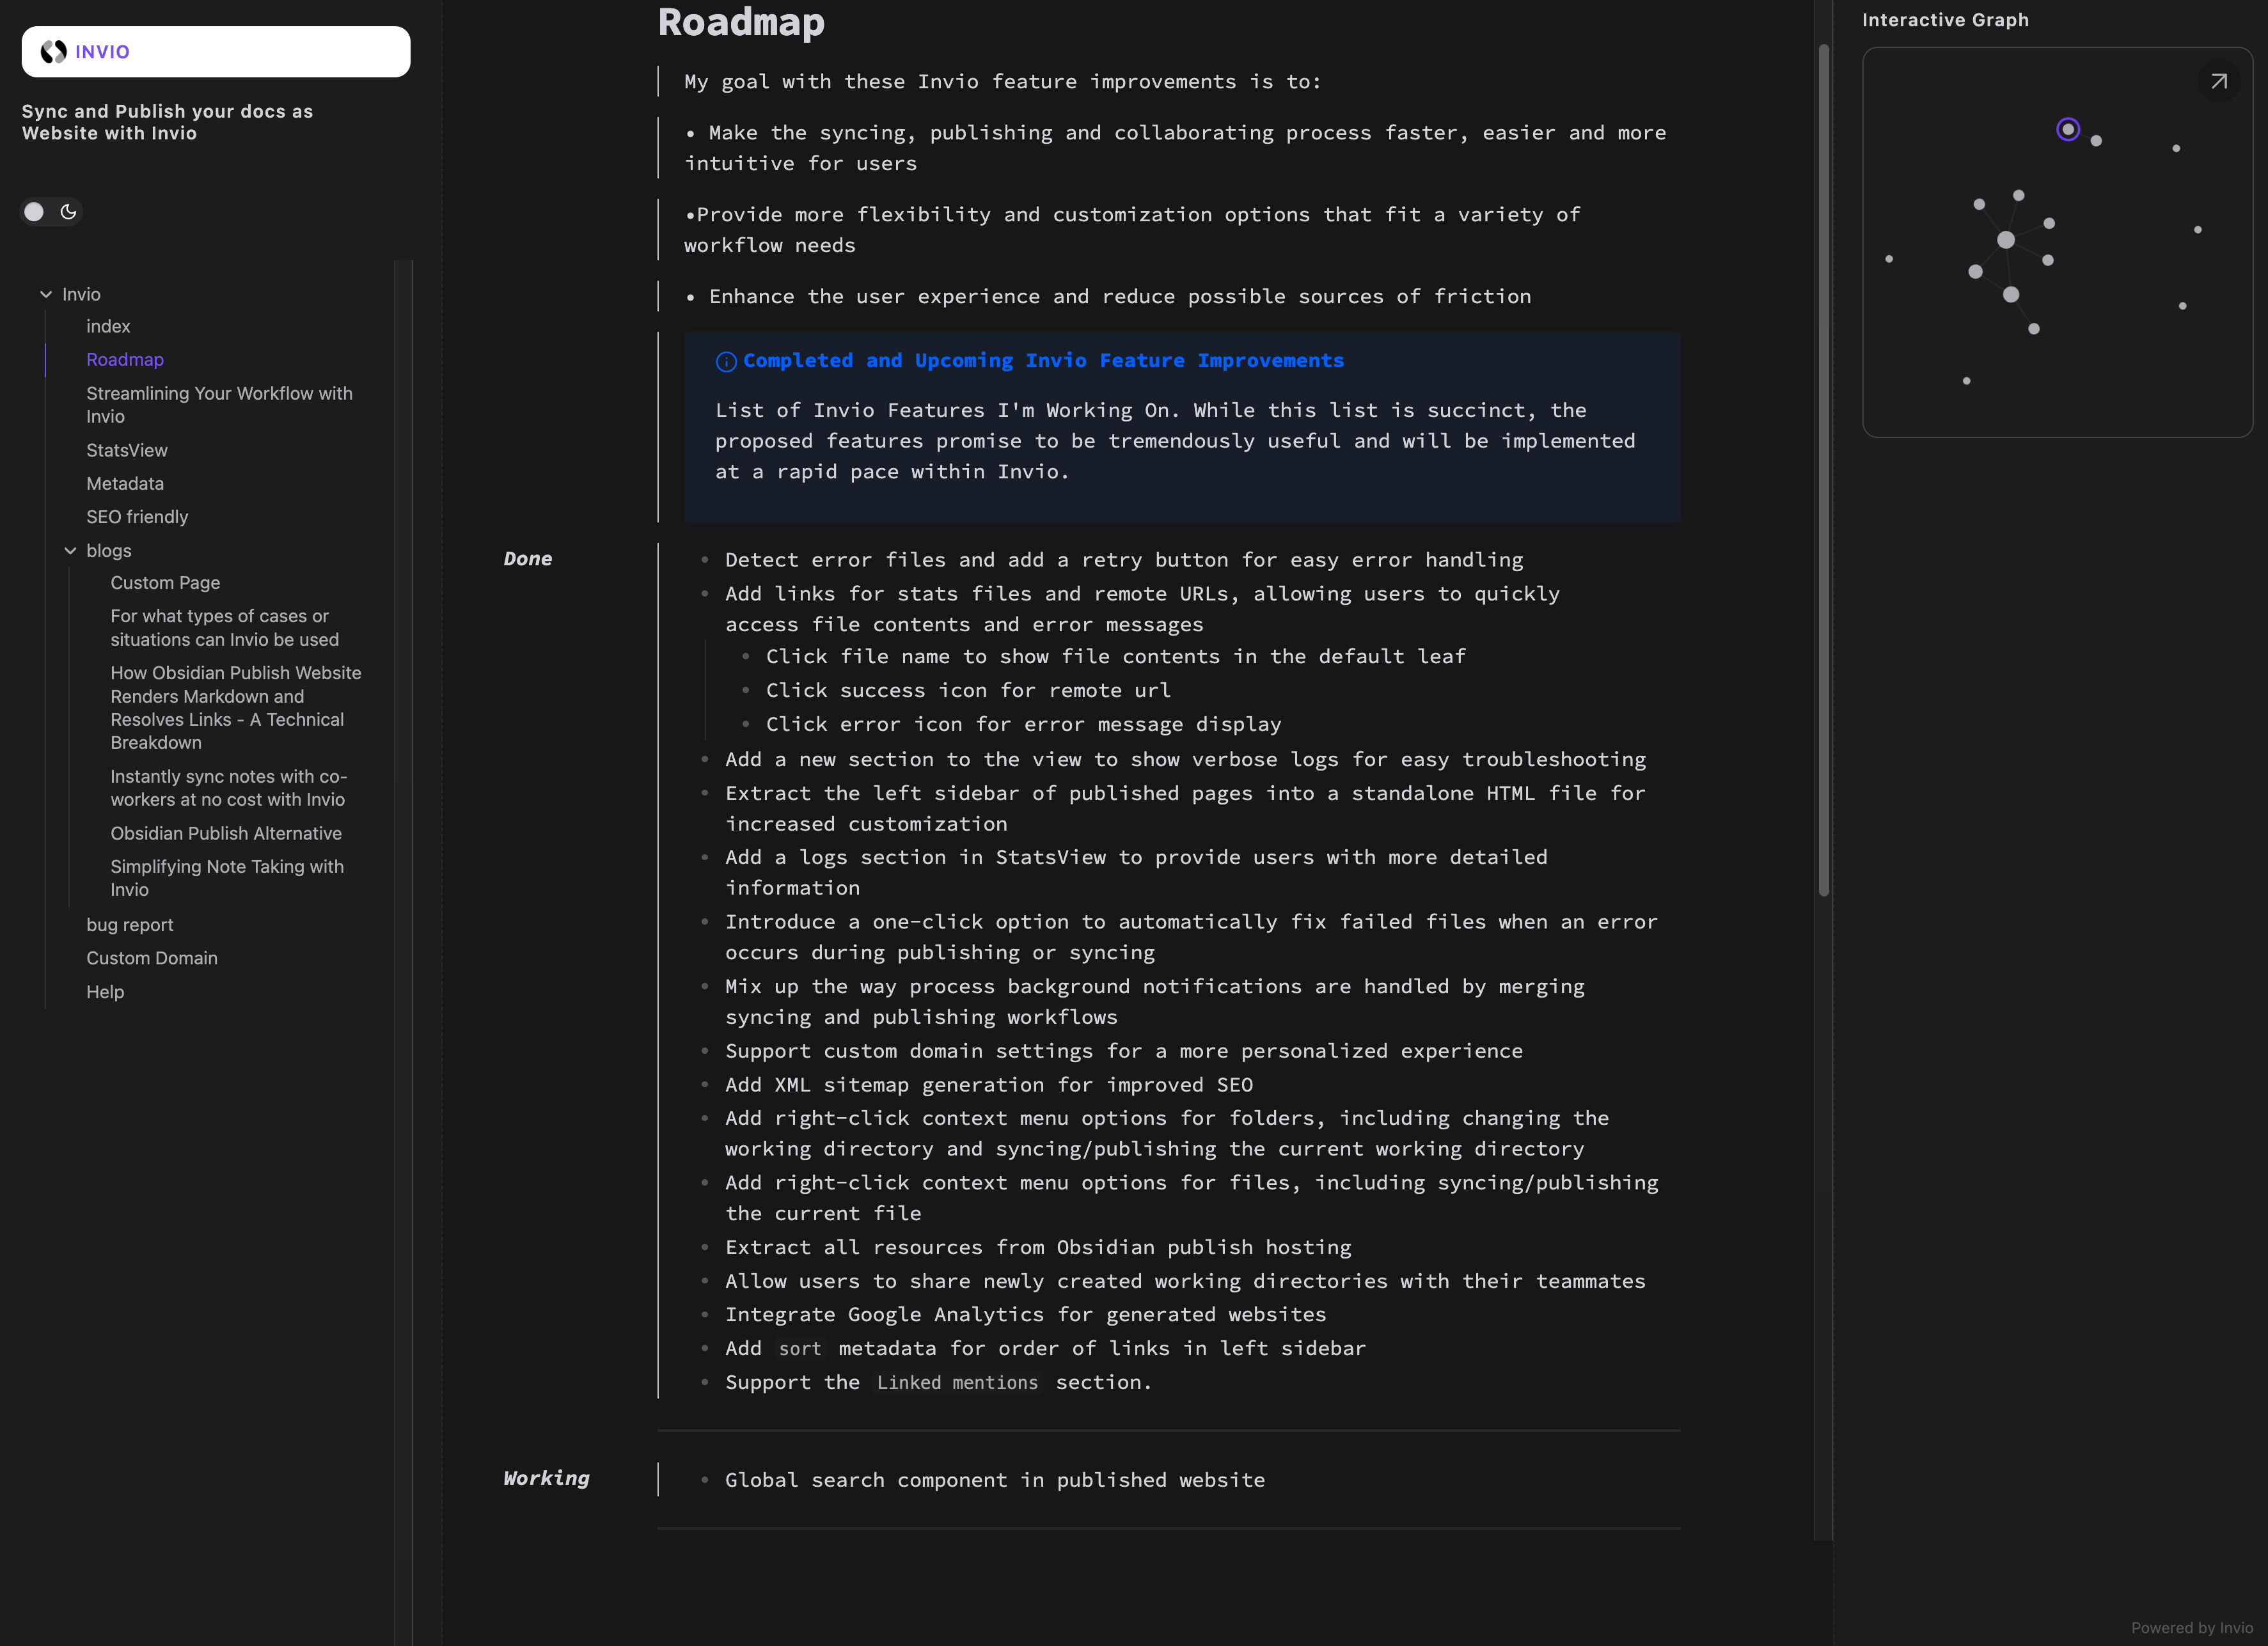Click the Done section label
Screen dimensions: 2268x1646
(x=527, y=559)
